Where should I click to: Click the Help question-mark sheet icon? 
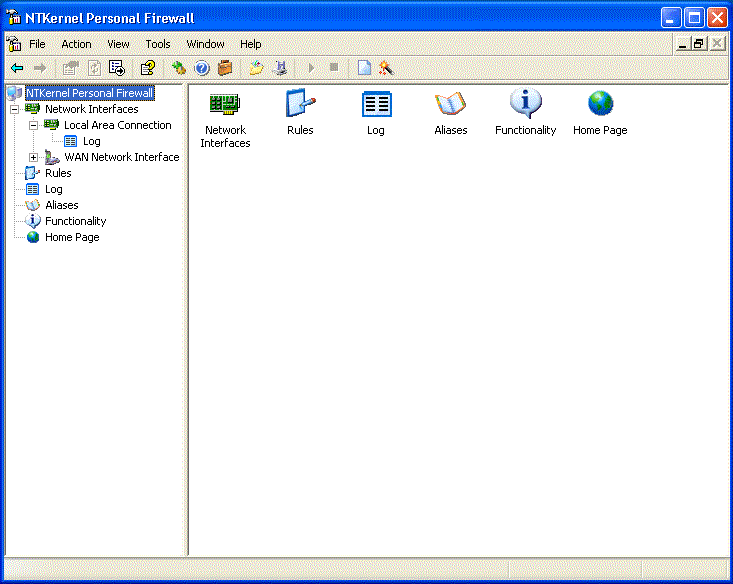(148, 68)
